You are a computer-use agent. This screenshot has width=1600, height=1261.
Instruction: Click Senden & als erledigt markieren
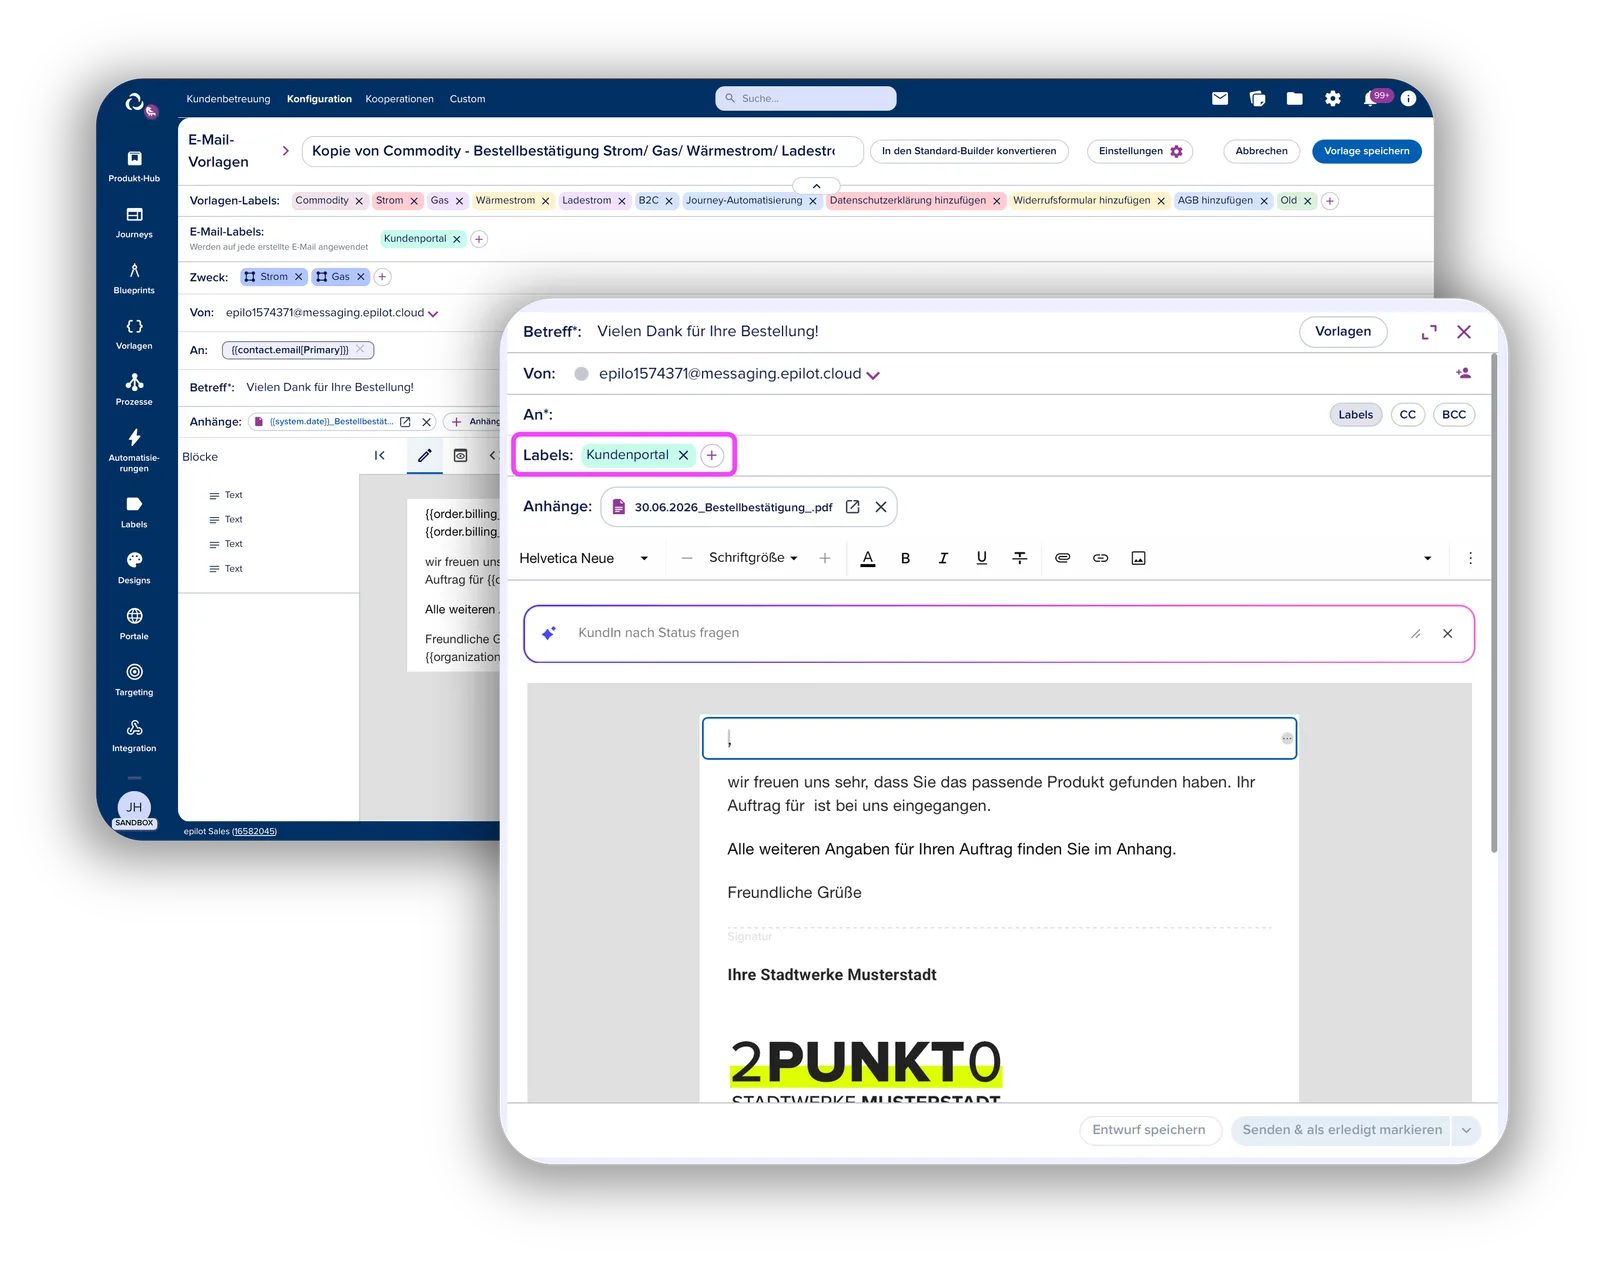(1342, 1130)
